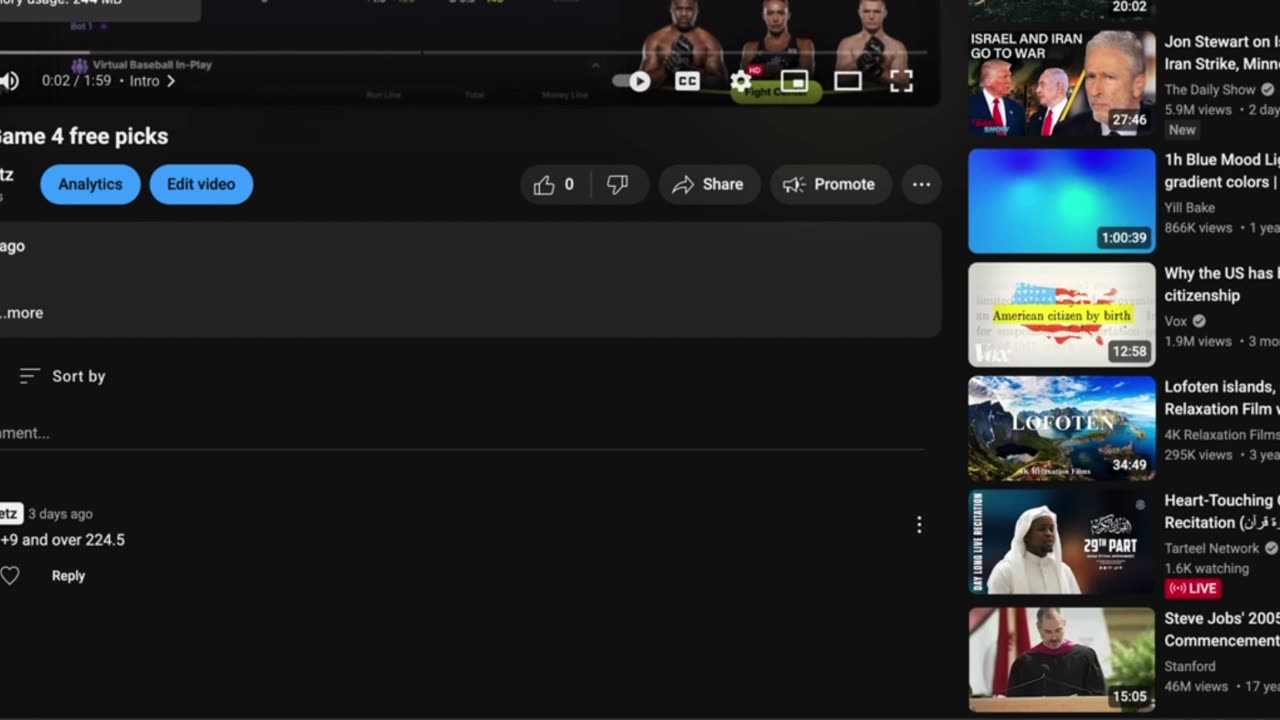Visit The Daily Show channel
Viewport: 1280px width, 720px height.
click(1210, 90)
